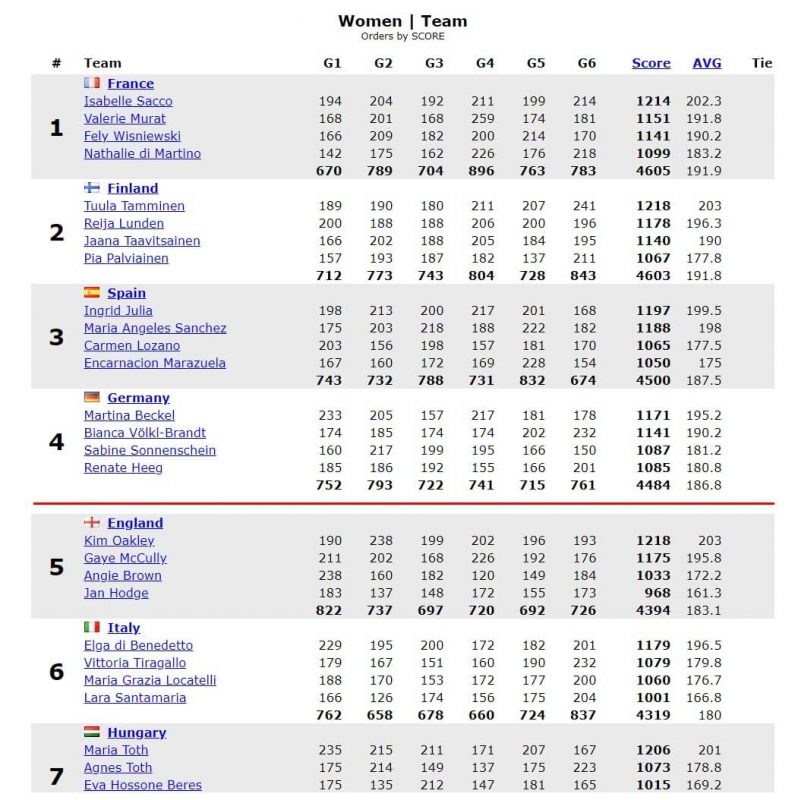Viewport: 798px width, 800px height.
Task: Click the Germany flag icon
Action: (x=92, y=397)
